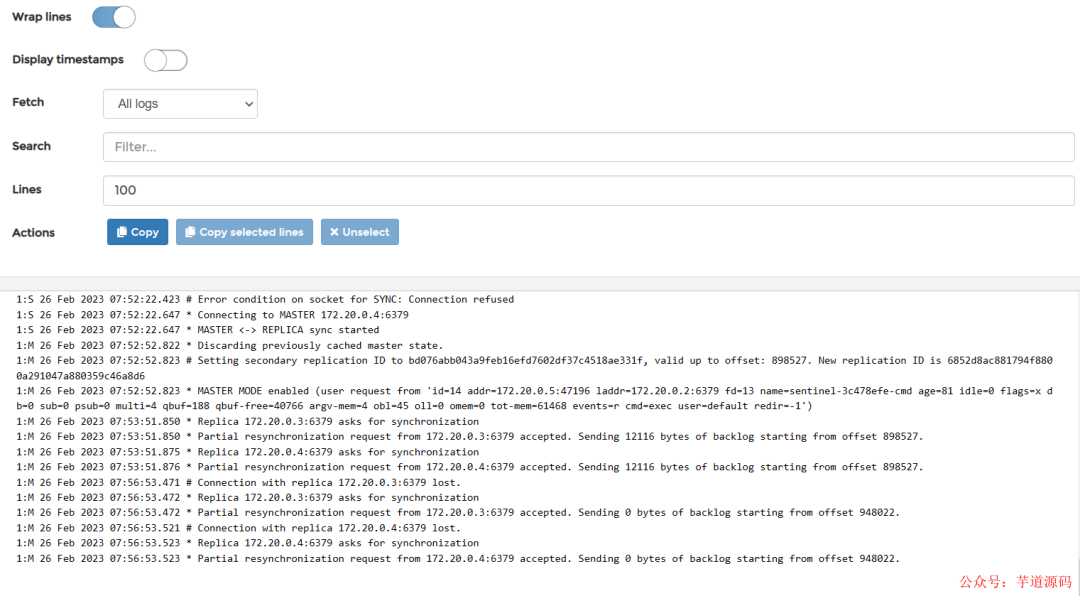Image resolution: width=1080 pixels, height=596 pixels.
Task: Click the Discarding previously cached master state line
Action: click(229, 345)
